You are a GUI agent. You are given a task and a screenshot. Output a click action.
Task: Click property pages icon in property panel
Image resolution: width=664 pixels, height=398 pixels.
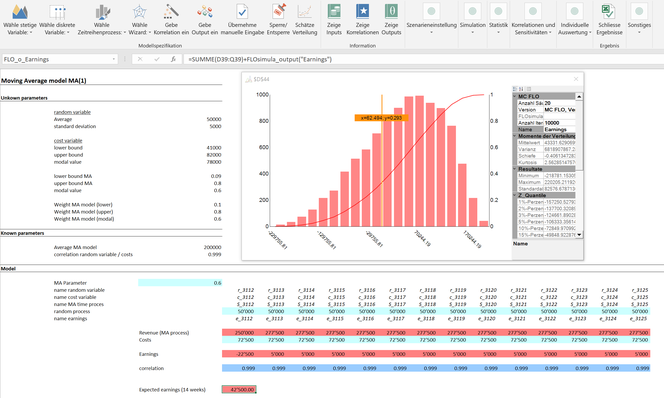pyautogui.click(x=528, y=89)
